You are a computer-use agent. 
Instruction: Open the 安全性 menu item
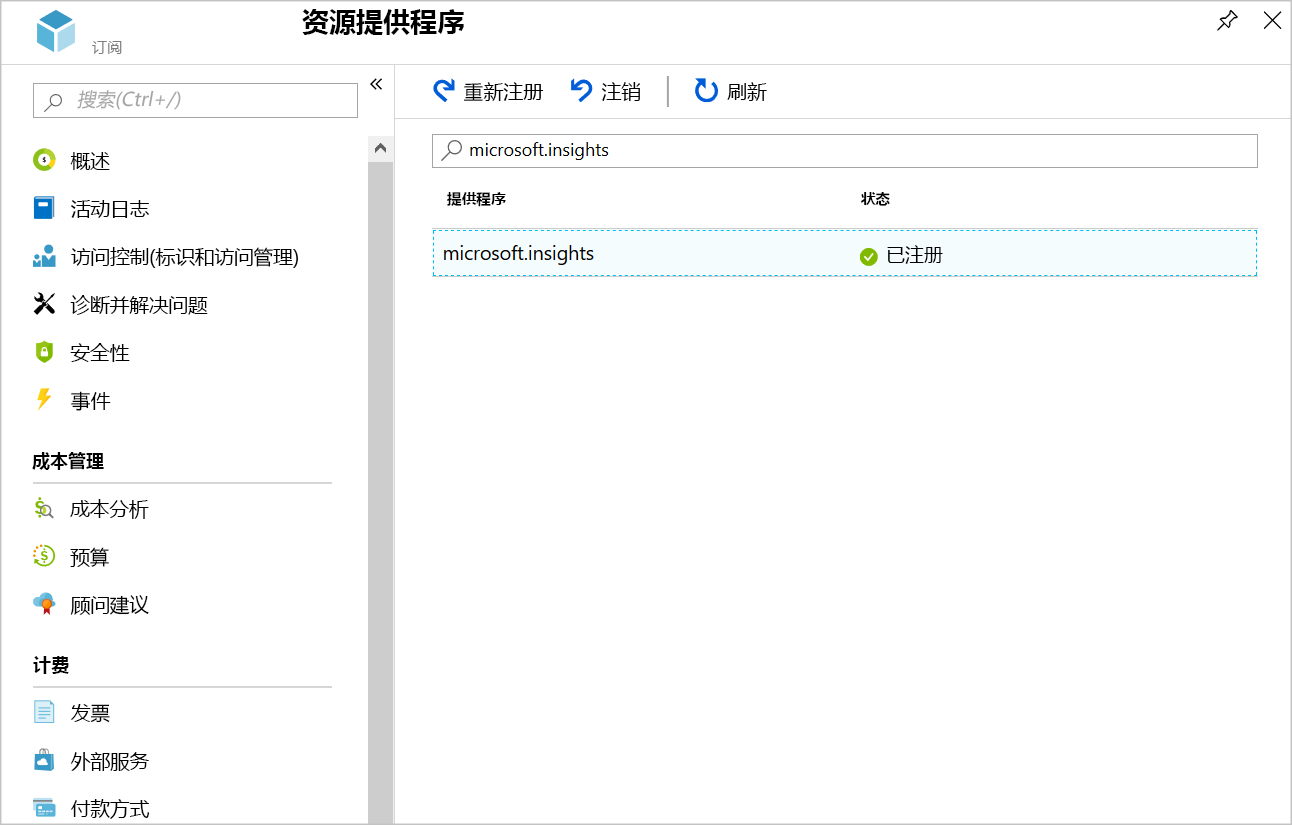tap(100, 353)
